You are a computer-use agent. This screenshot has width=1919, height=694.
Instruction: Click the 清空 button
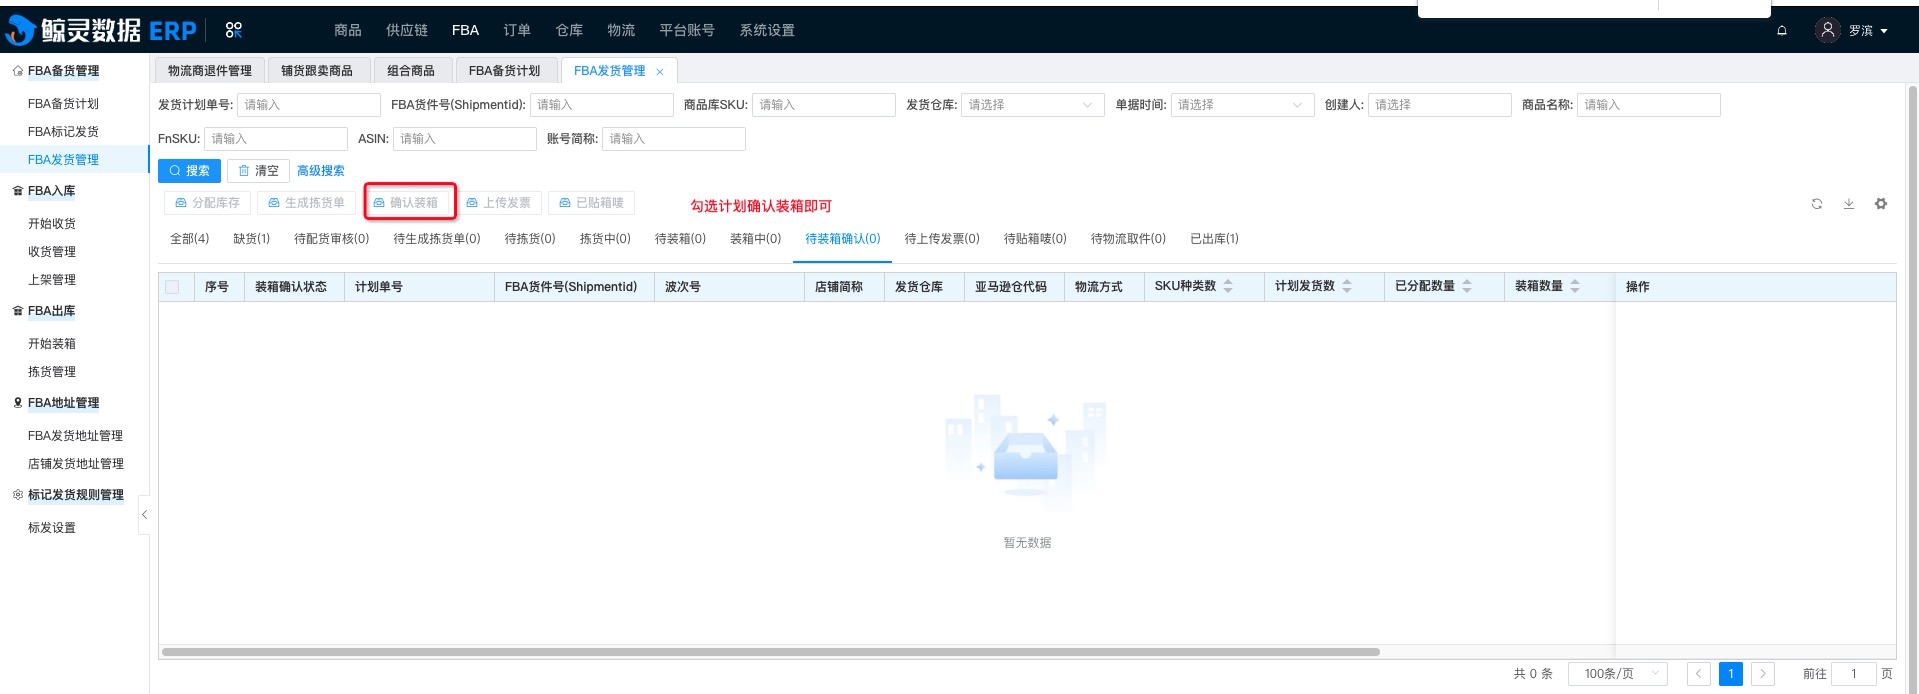pyautogui.click(x=258, y=171)
